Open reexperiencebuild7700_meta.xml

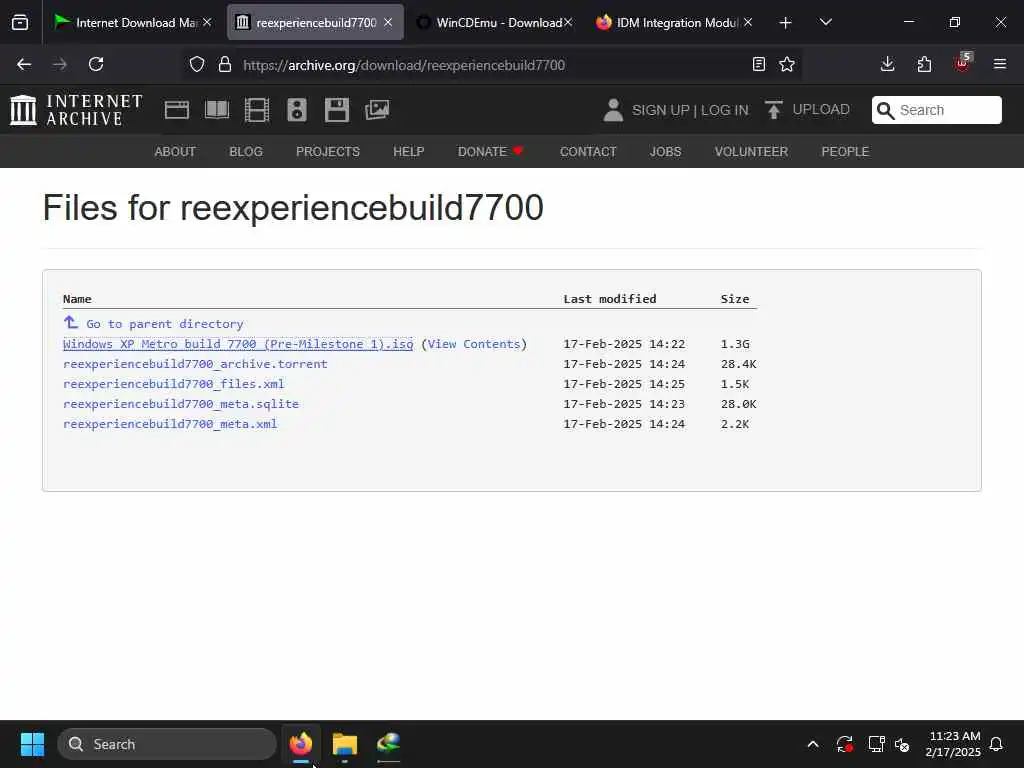coord(170,424)
